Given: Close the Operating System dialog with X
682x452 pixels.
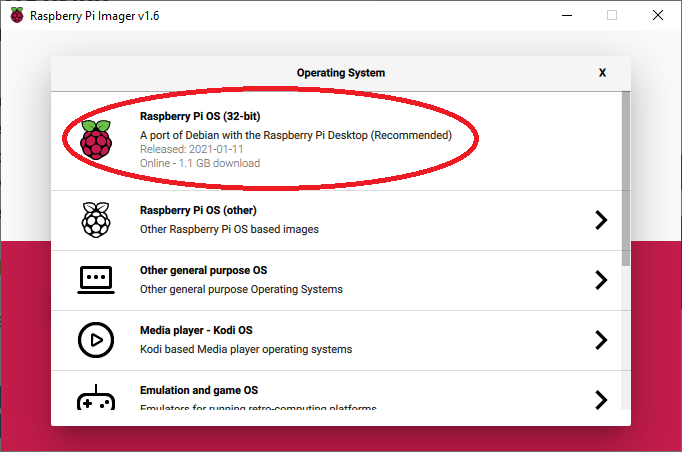Looking at the screenshot, I should pos(602,73).
